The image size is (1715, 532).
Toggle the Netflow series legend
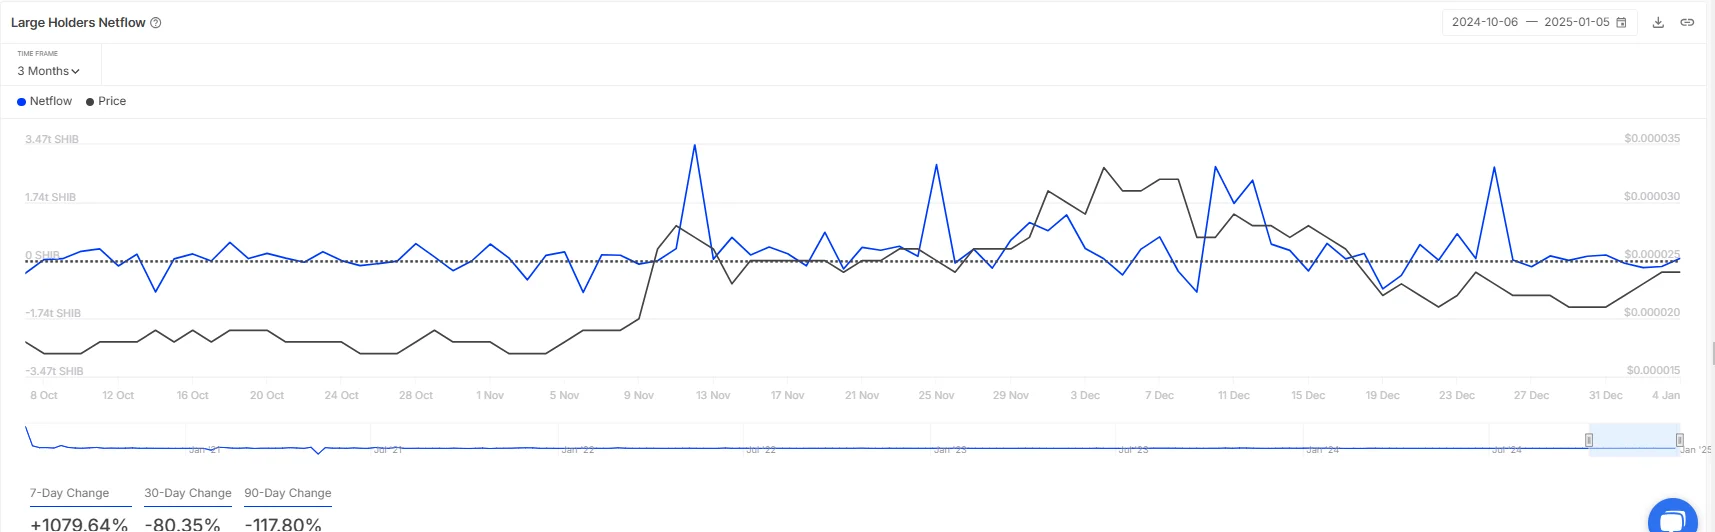tap(50, 101)
